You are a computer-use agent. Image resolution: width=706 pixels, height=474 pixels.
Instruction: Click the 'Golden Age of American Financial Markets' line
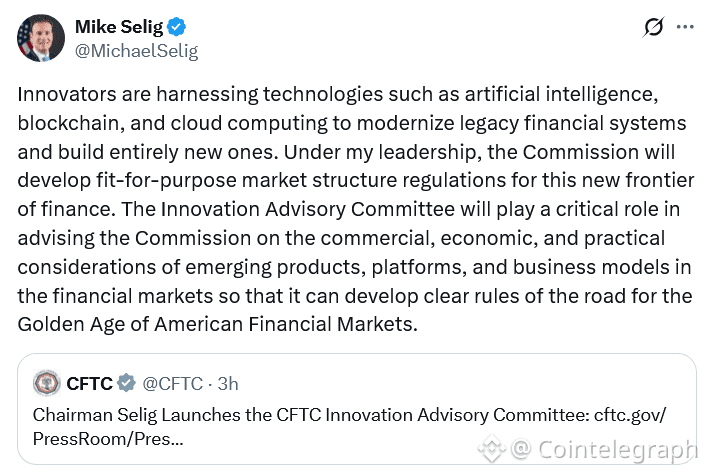point(218,325)
